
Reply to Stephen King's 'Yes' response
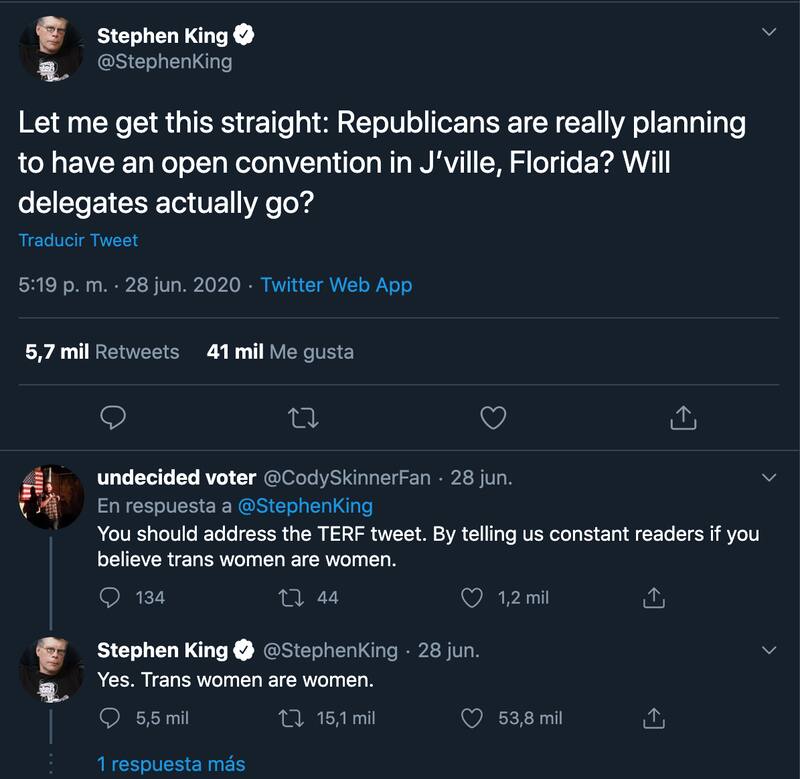coord(112,718)
